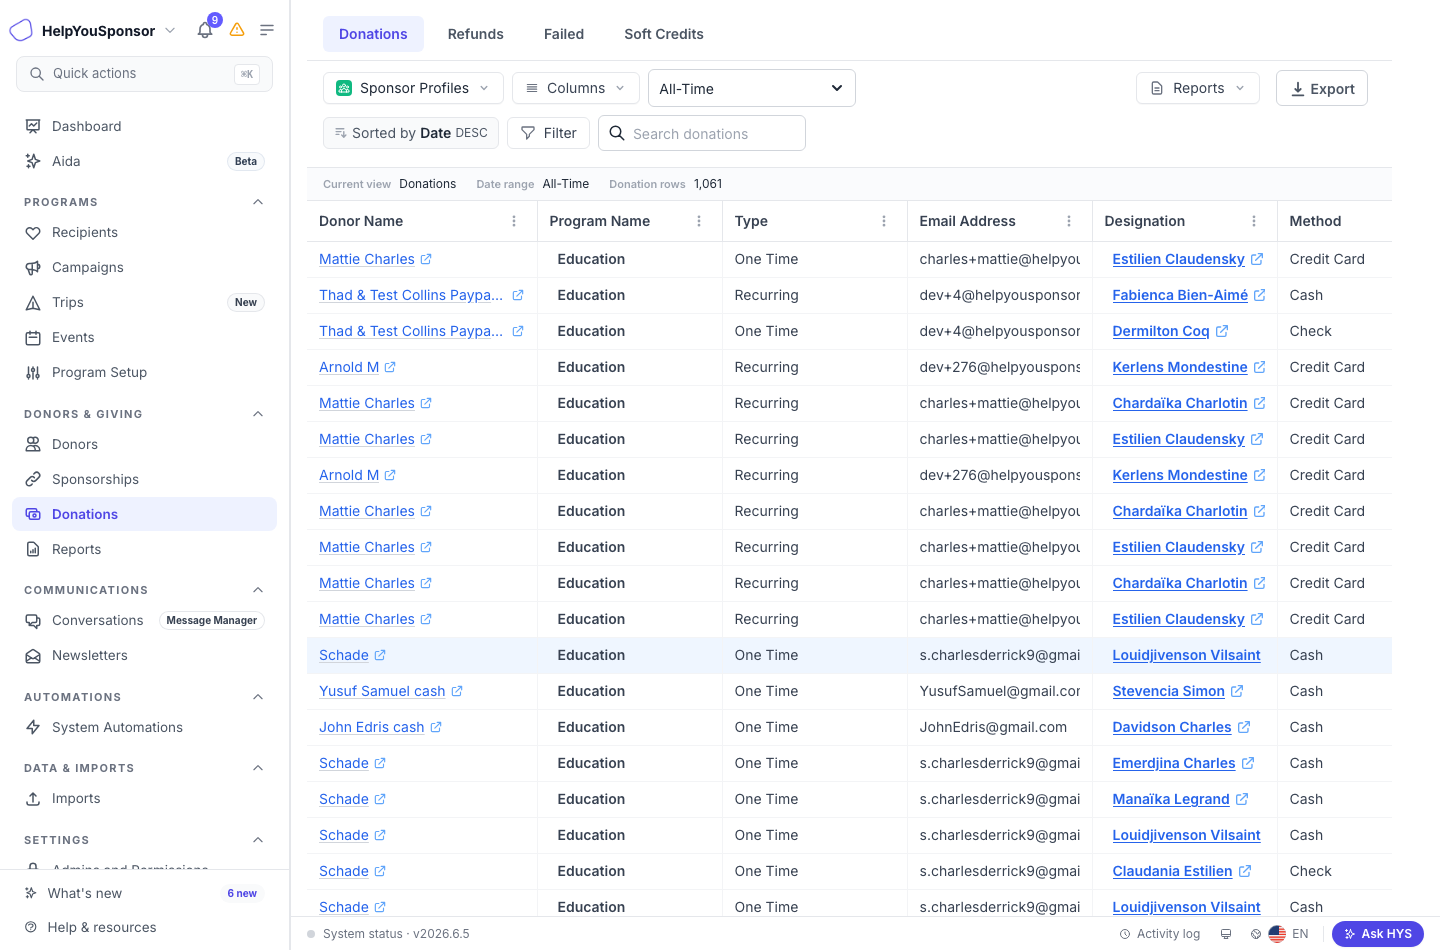Viewport: 1440px width, 950px height.
Task: Open Dashboard from the sidebar
Action: tap(144, 126)
